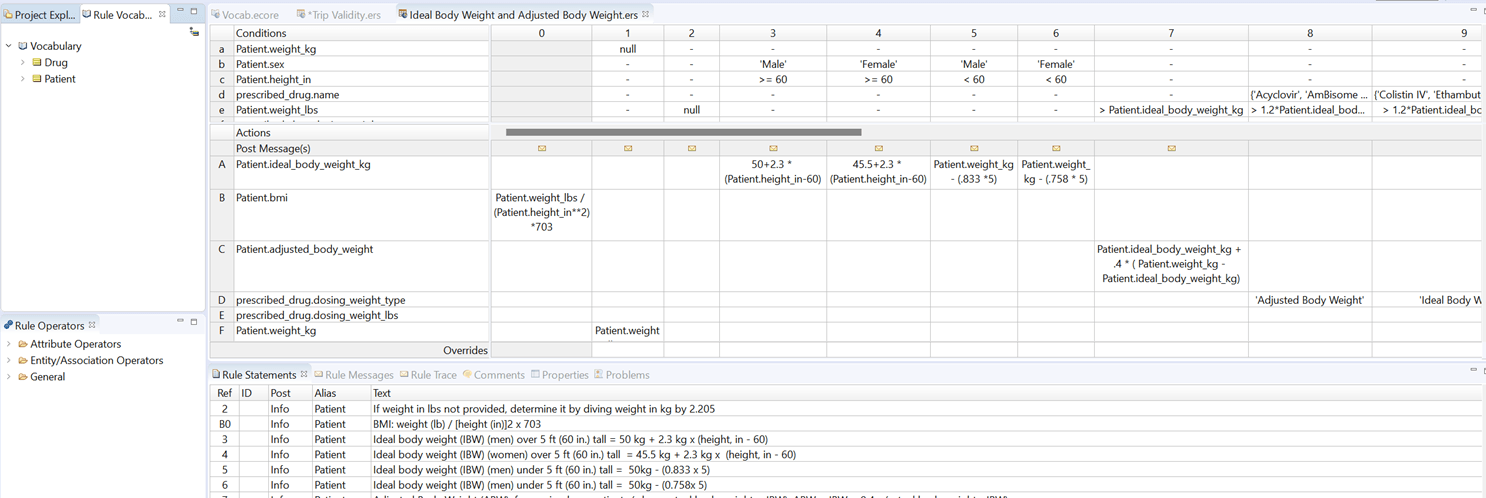Expand the Drug vocabulary node
This screenshot has width=1486, height=498.
[x=23, y=63]
